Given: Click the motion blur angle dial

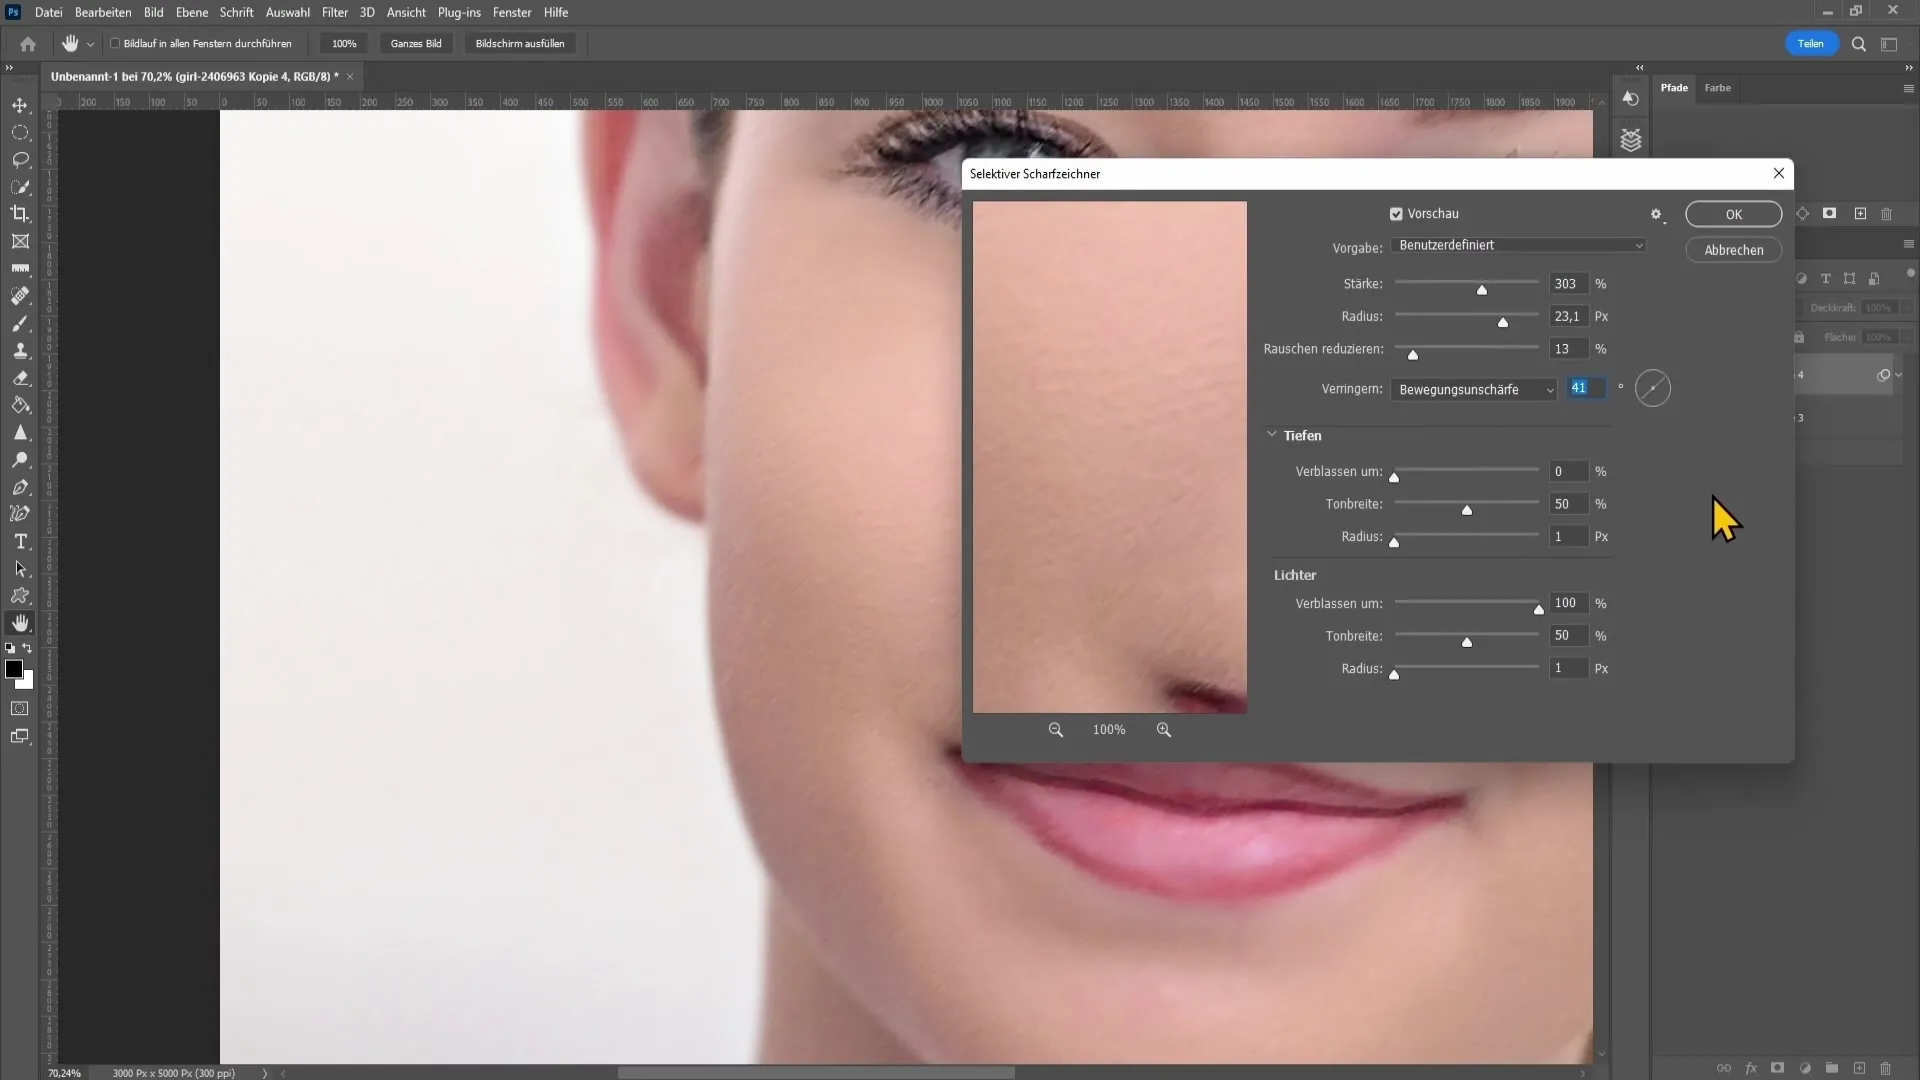Looking at the screenshot, I should pyautogui.click(x=1653, y=388).
